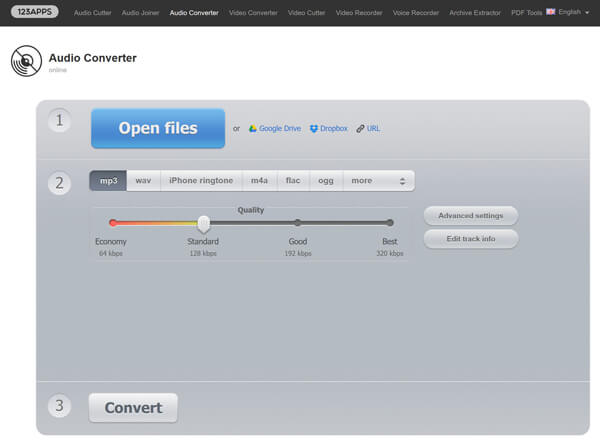Screen dimensions: 600x443
Task: Click the English language flag icon
Action: pyautogui.click(x=551, y=12)
